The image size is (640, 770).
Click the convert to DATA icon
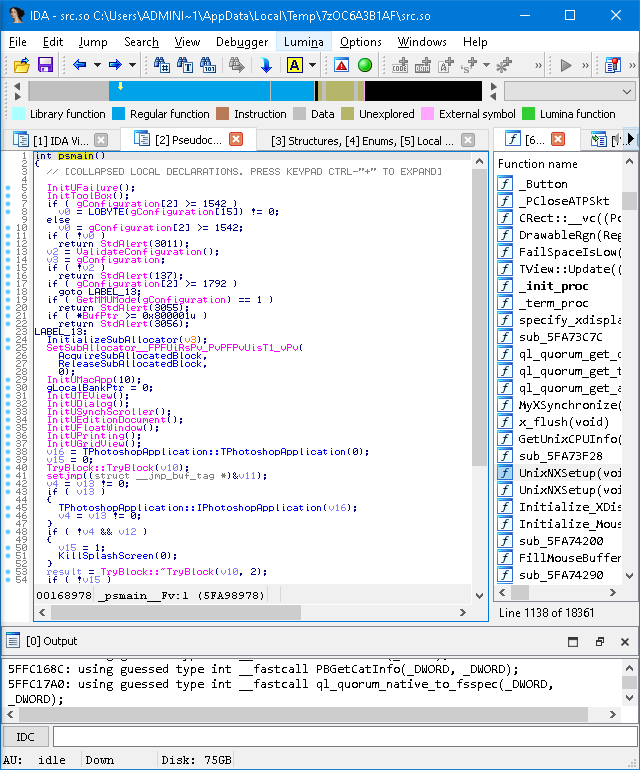point(422,65)
